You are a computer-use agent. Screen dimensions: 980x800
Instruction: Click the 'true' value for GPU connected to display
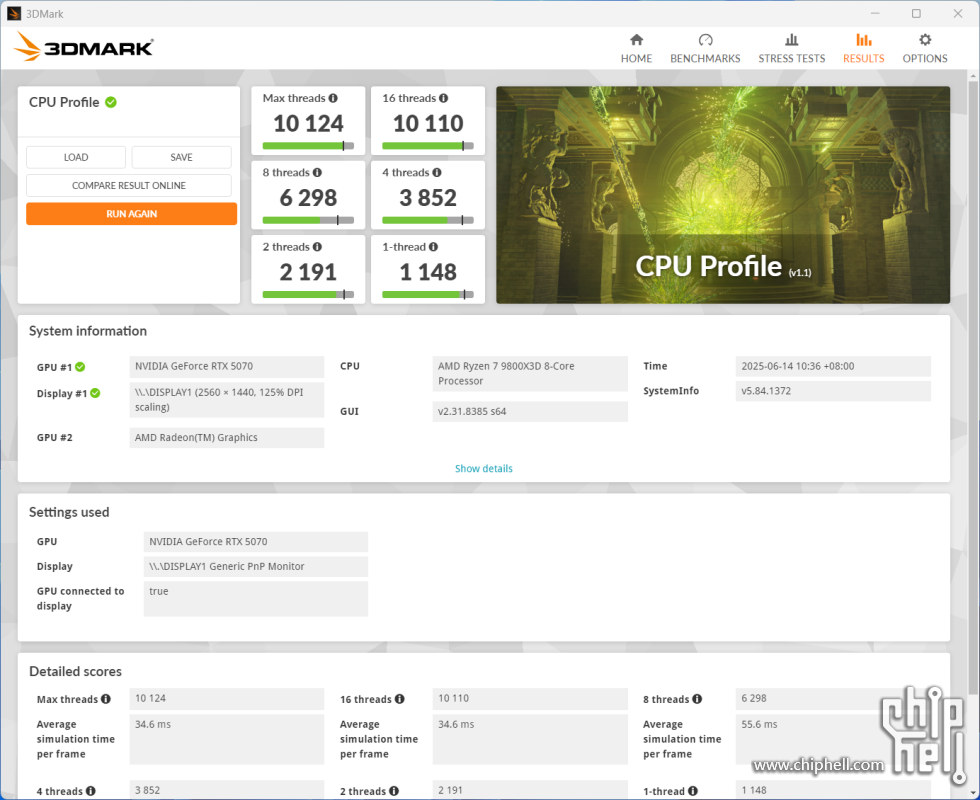256,599
